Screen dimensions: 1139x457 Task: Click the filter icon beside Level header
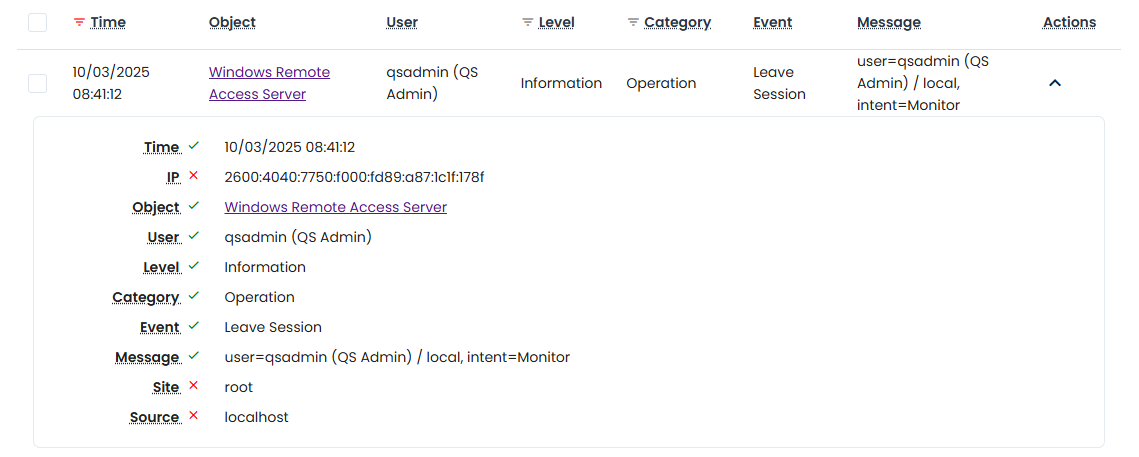pyautogui.click(x=528, y=22)
